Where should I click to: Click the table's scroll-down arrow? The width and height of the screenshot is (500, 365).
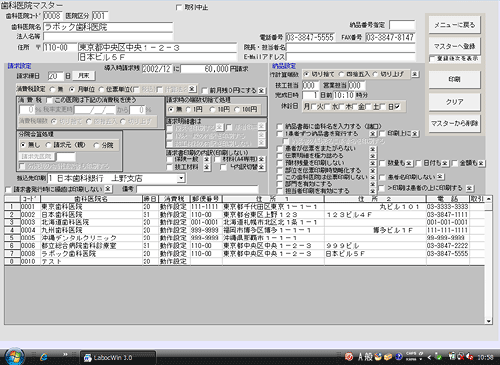pyautogui.click(x=489, y=321)
